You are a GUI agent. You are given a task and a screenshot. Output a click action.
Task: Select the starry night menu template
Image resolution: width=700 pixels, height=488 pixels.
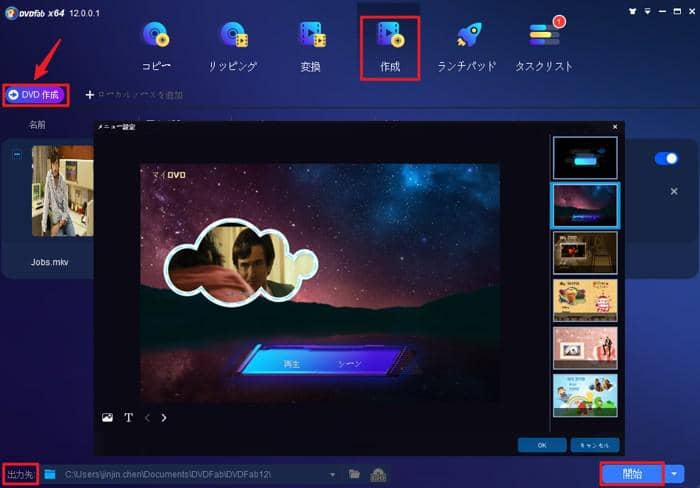click(585, 206)
